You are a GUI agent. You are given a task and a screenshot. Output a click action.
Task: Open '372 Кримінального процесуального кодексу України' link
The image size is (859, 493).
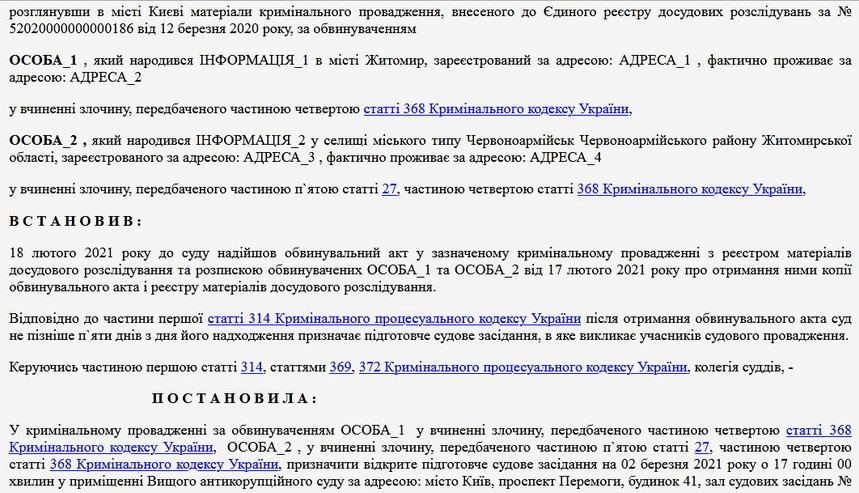[x=523, y=367]
